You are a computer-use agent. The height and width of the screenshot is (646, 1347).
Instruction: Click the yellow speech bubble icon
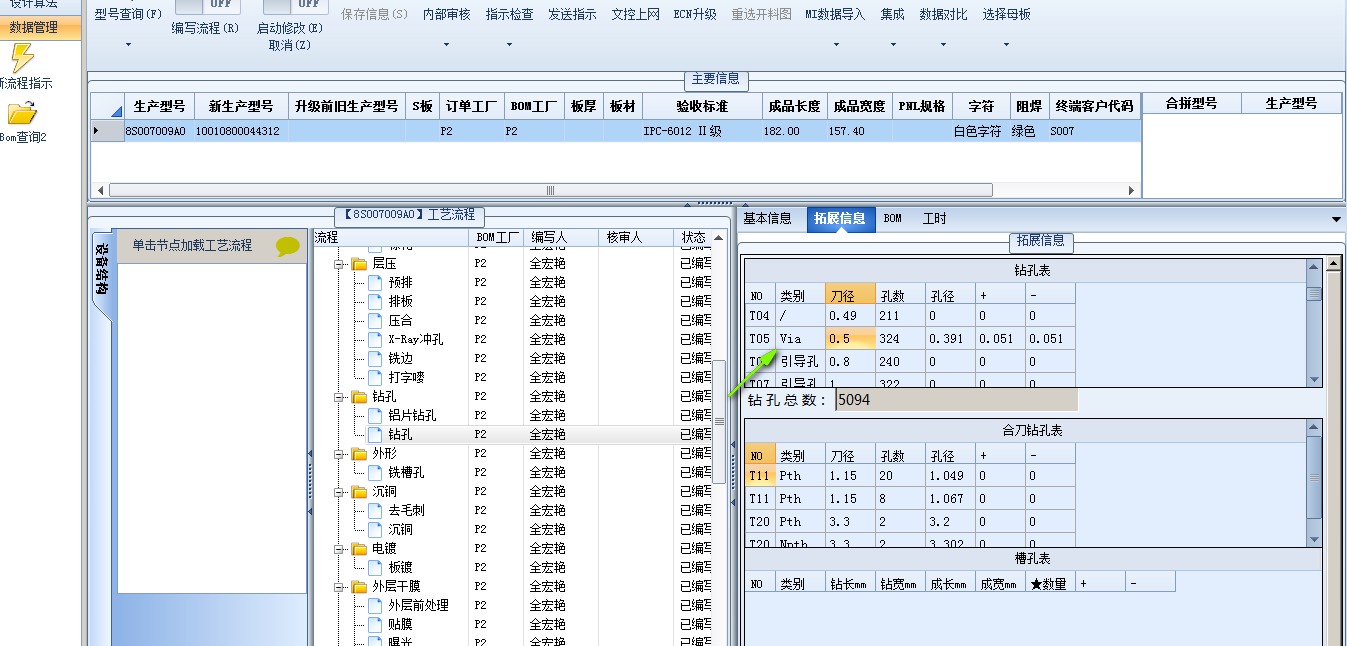coord(288,246)
